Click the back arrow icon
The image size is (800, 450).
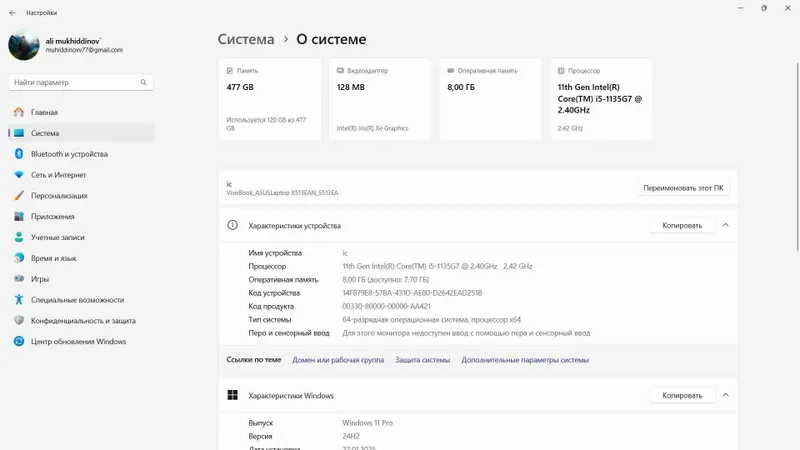click(12, 13)
